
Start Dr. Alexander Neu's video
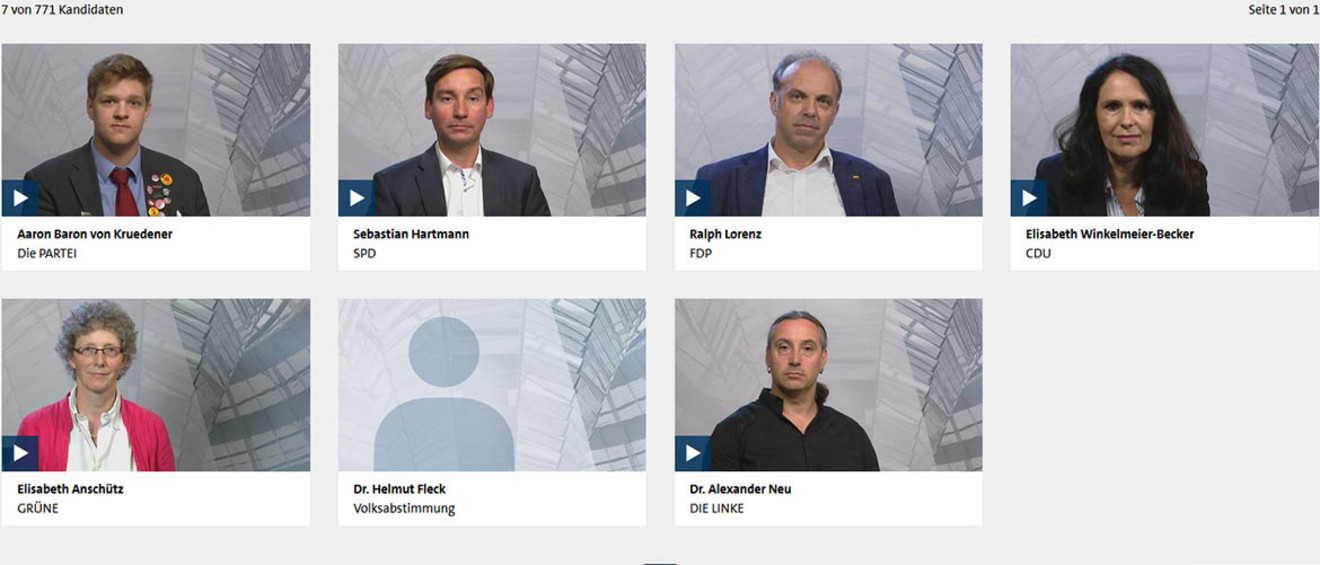click(693, 453)
